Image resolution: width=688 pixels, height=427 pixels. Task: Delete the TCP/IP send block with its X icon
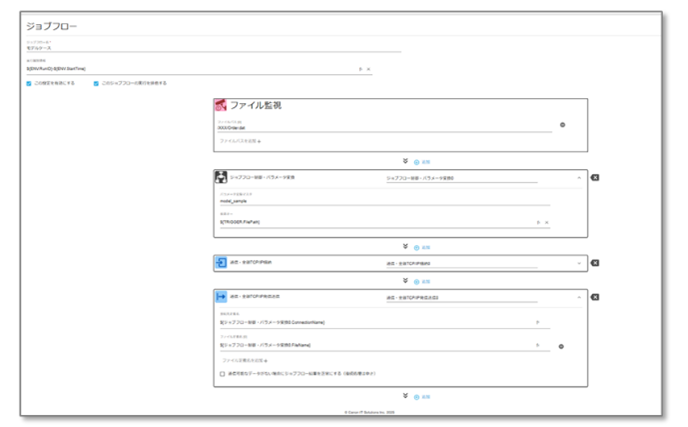[x=595, y=297]
